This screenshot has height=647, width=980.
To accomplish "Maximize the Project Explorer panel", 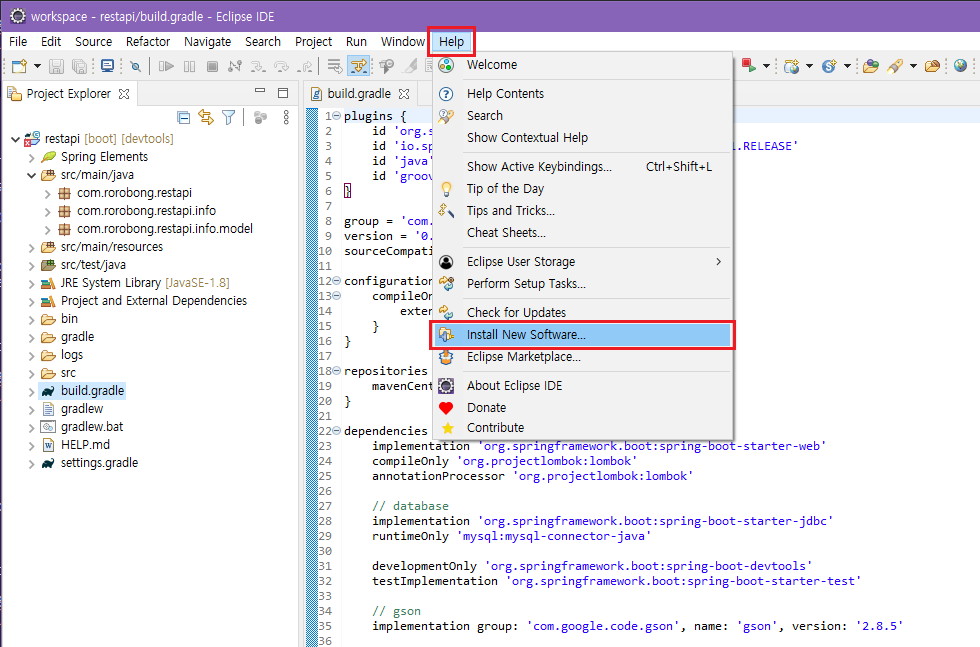I will (283, 93).
